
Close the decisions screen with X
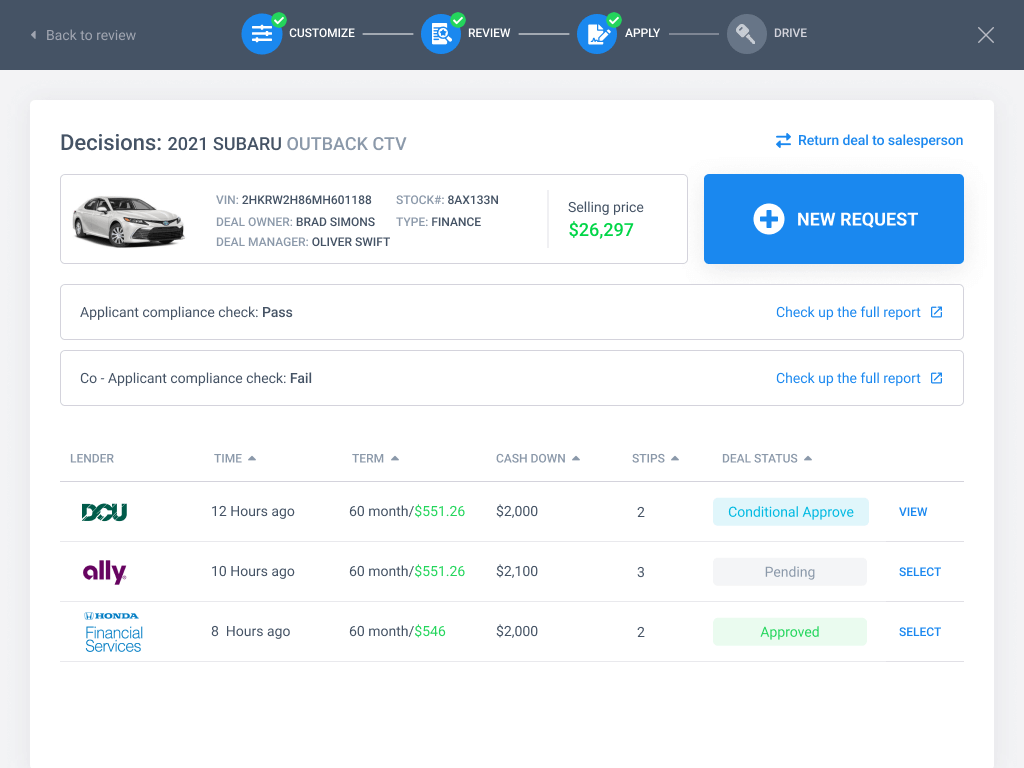pos(985,35)
